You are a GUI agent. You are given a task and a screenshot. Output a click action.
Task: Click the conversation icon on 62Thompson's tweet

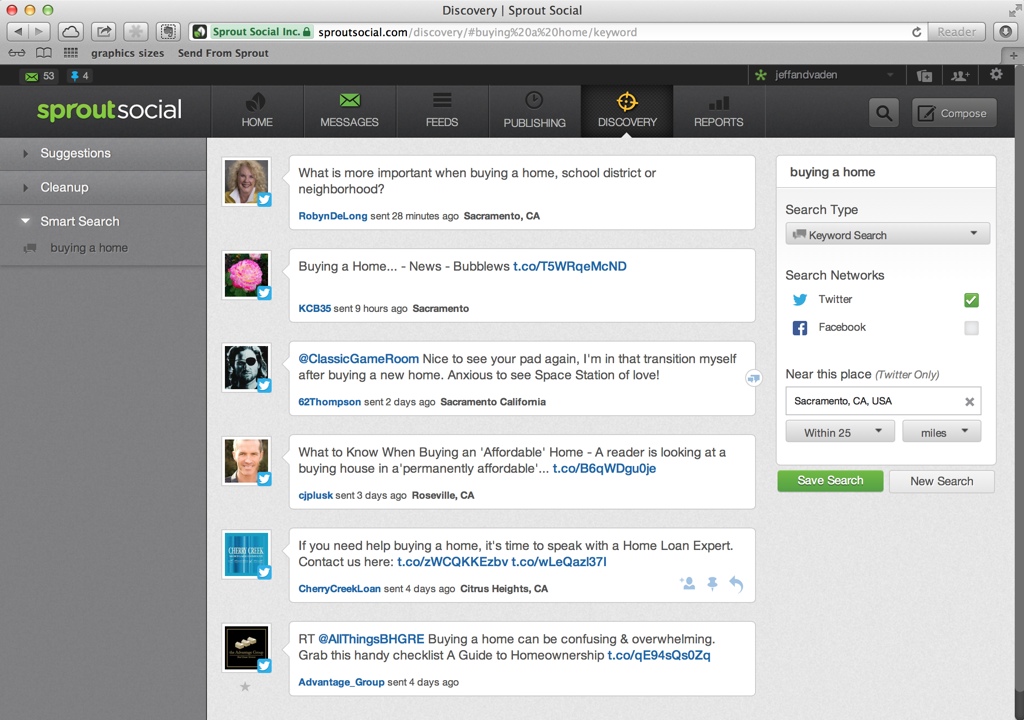[754, 378]
